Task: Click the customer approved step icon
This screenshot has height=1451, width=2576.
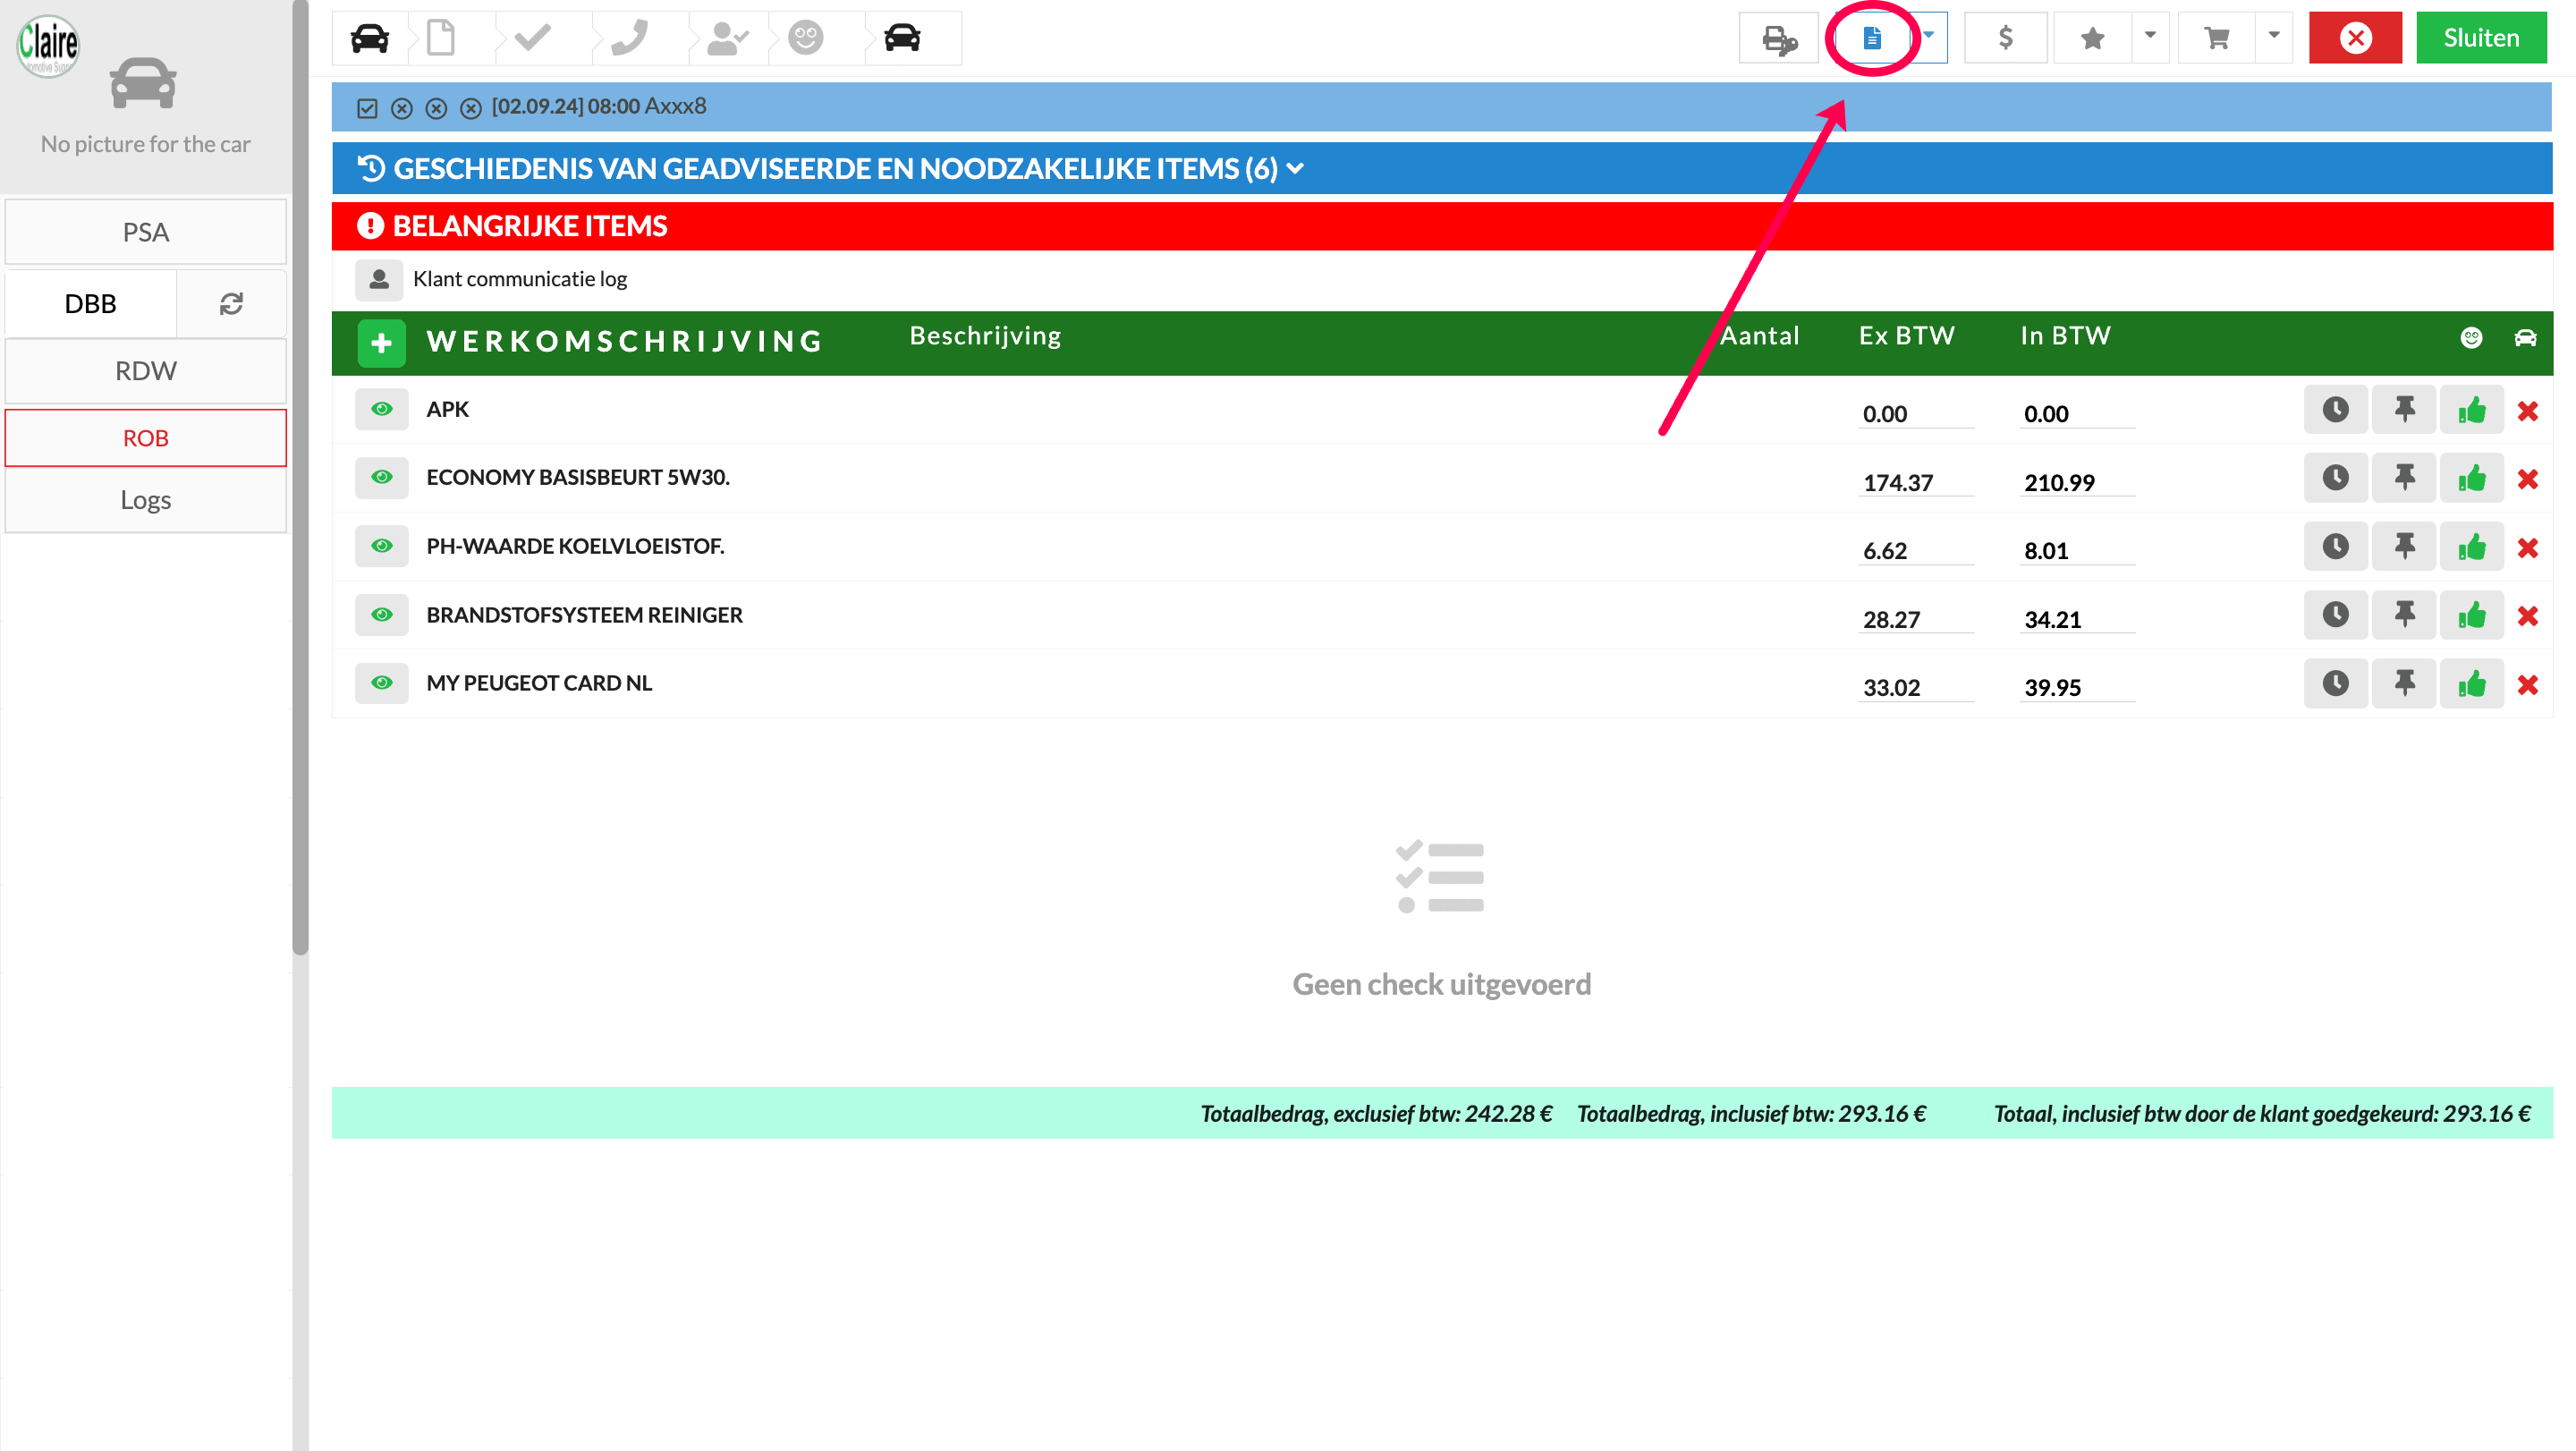Action: (x=727, y=38)
